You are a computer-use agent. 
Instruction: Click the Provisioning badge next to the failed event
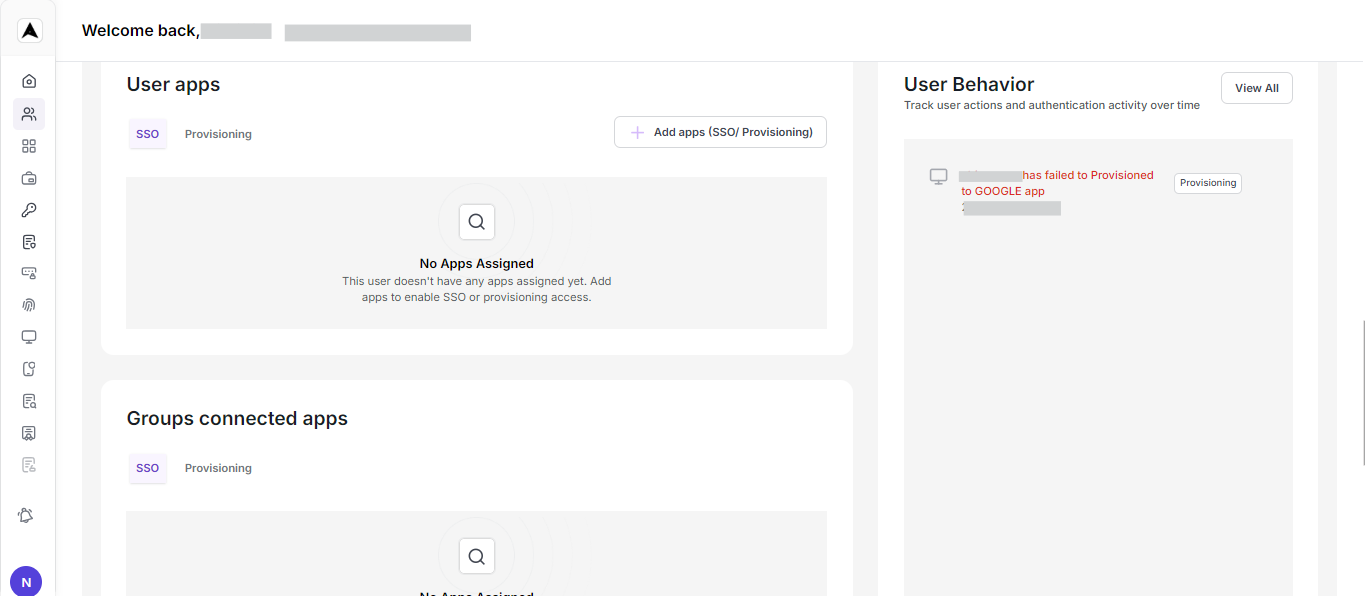pos(1207,182)
